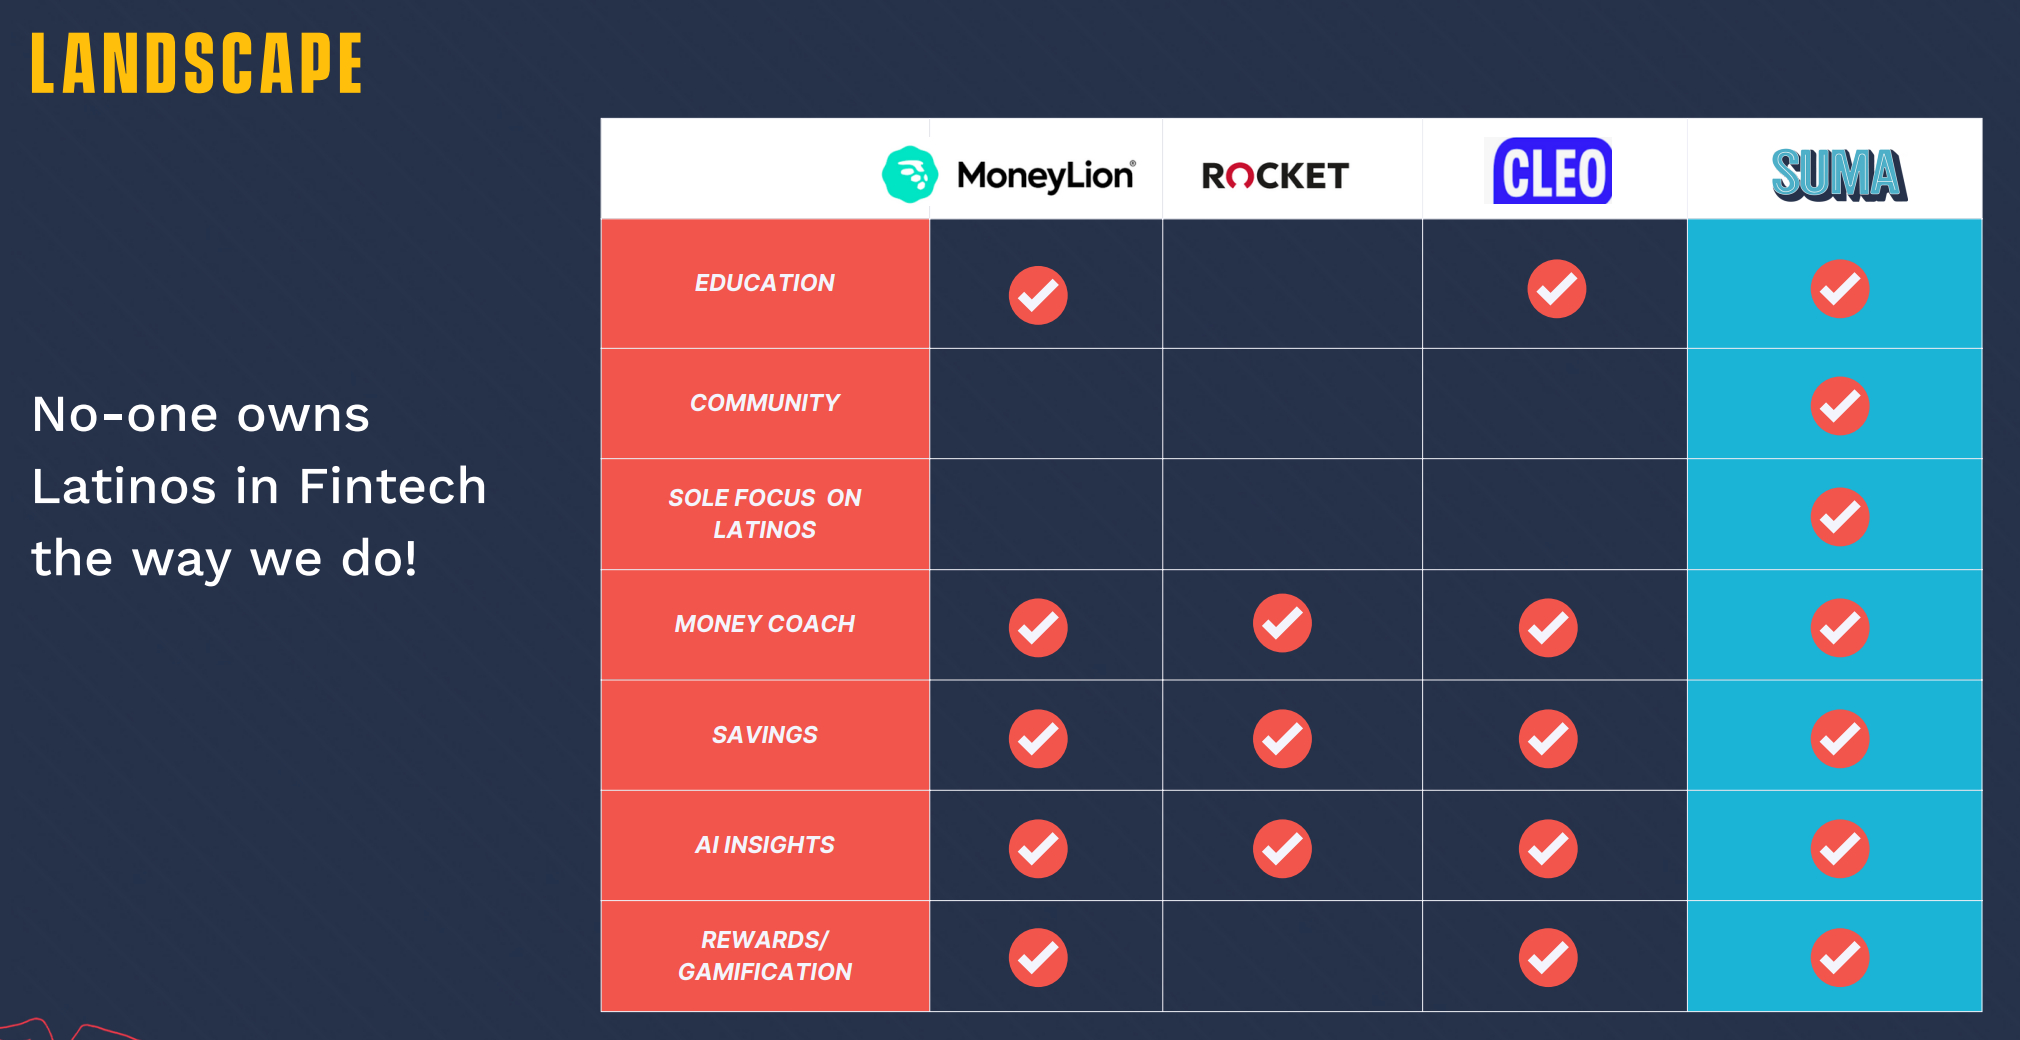2020x1040 pixels.
Task: Click MoneyLion's Rewards/Gamification checkmark
Action: coord(1038,958)
